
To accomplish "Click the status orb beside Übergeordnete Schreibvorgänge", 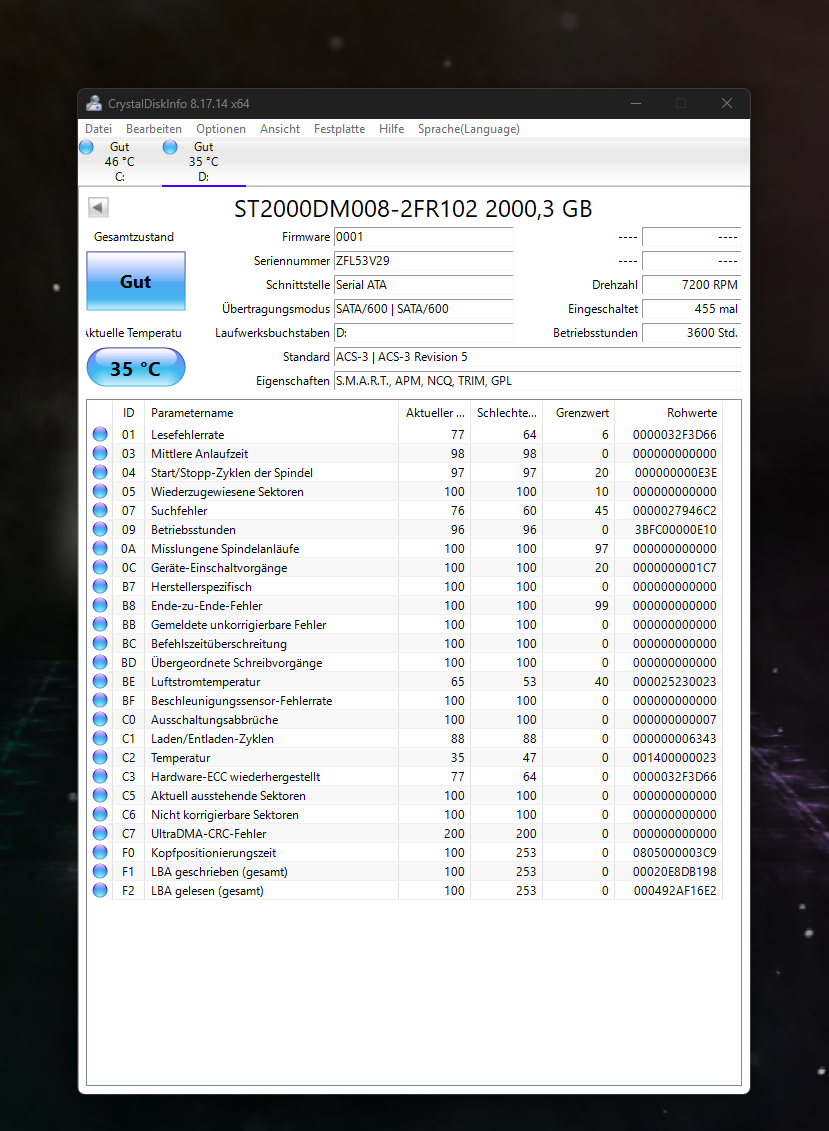I will (100, 662).
